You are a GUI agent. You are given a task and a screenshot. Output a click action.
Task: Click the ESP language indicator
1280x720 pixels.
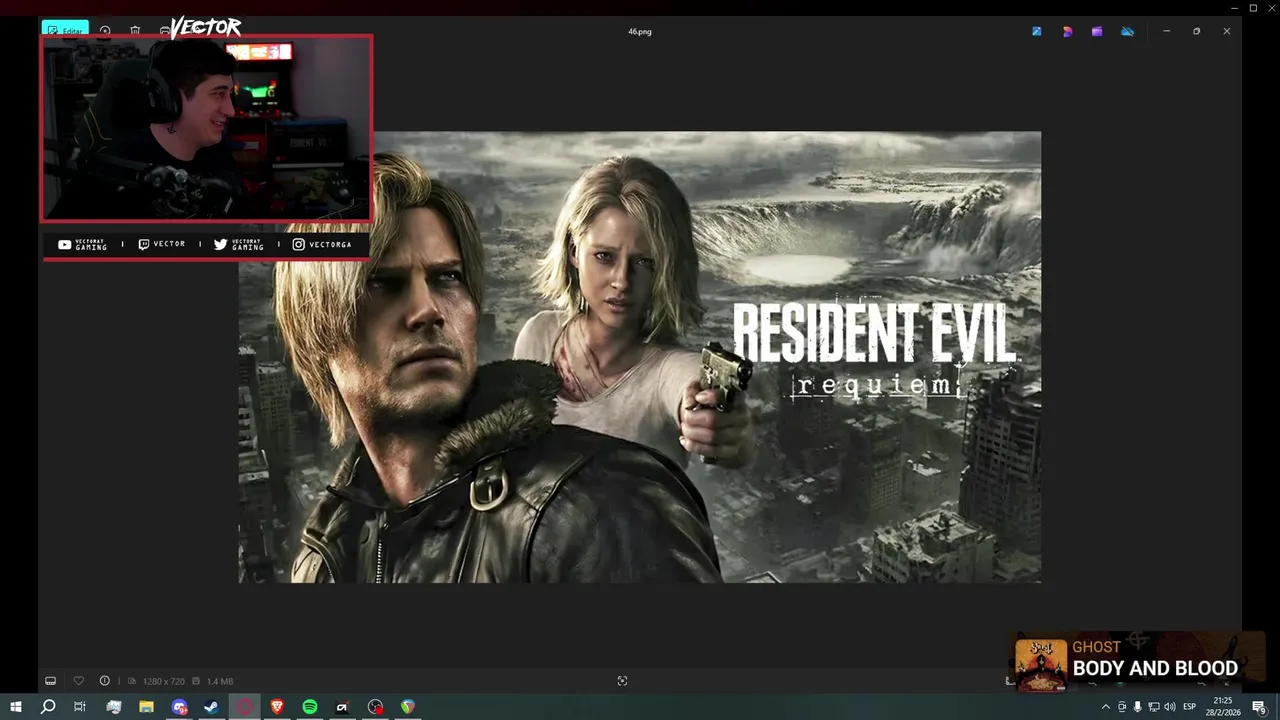tap(1189, 707)
